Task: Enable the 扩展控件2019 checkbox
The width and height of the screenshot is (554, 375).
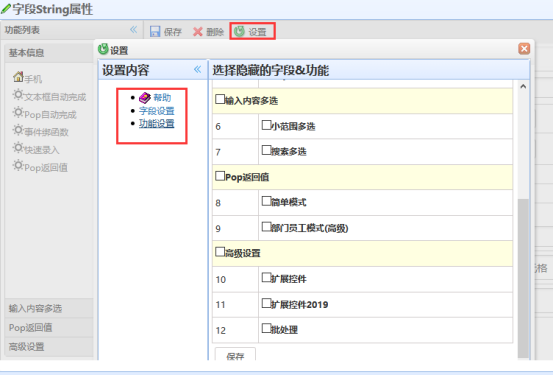Action: pos(266,303)
